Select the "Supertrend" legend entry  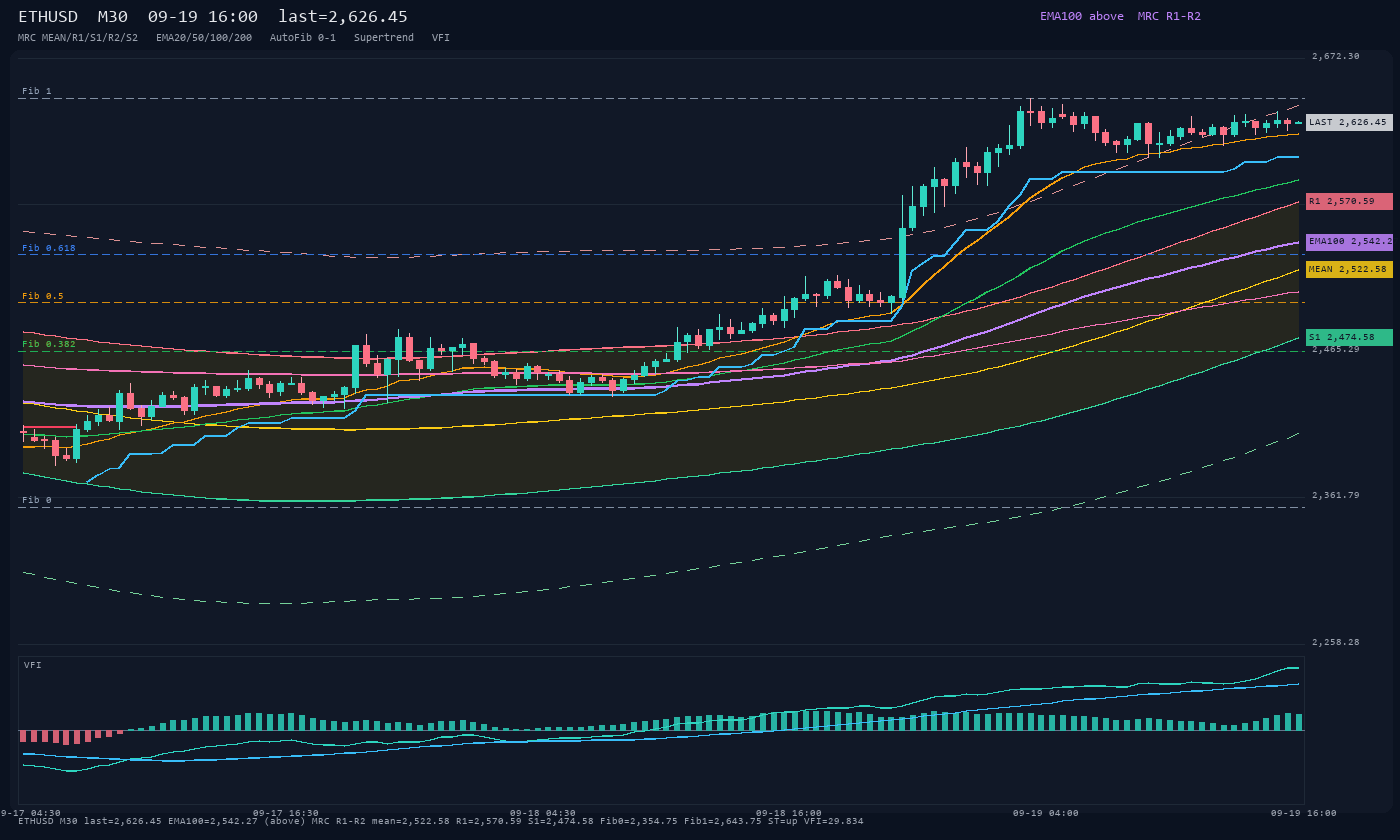click(x=384, y=37)
